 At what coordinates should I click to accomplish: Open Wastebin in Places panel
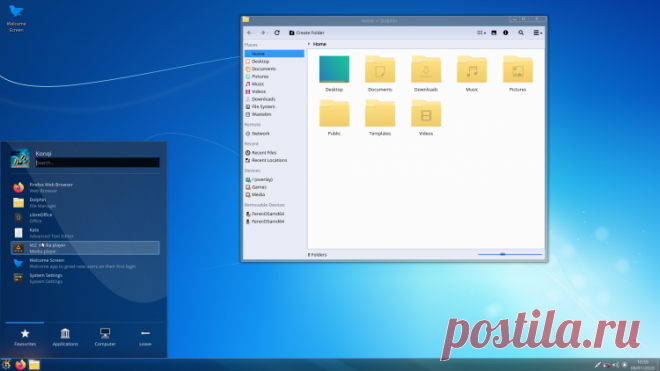[274, 114]
